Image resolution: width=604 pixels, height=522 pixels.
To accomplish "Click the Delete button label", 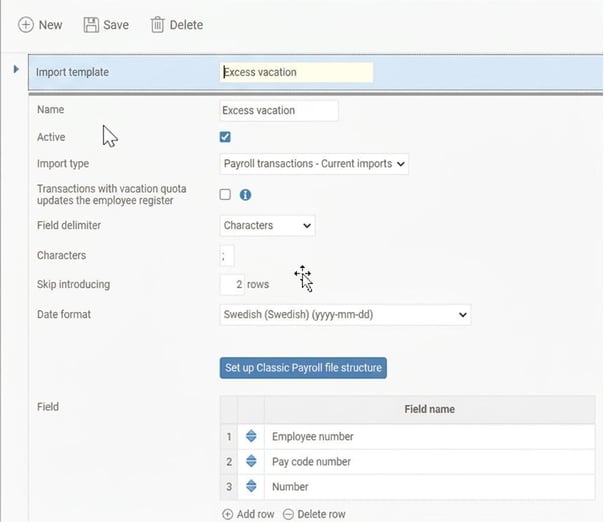I will (x=186, y=25).
